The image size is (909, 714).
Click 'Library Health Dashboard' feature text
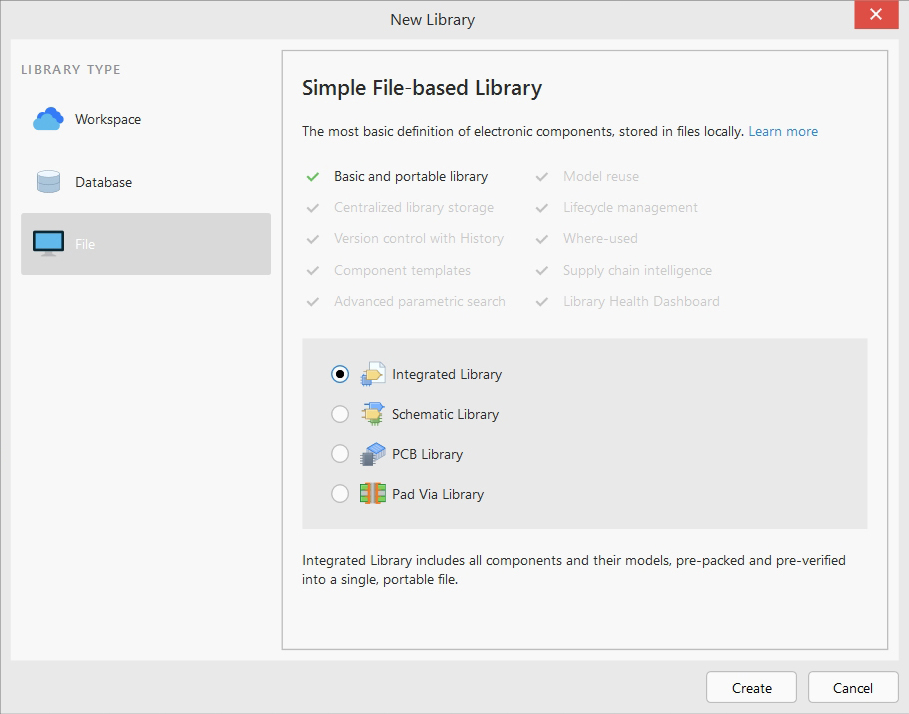[x=641, y=301]
